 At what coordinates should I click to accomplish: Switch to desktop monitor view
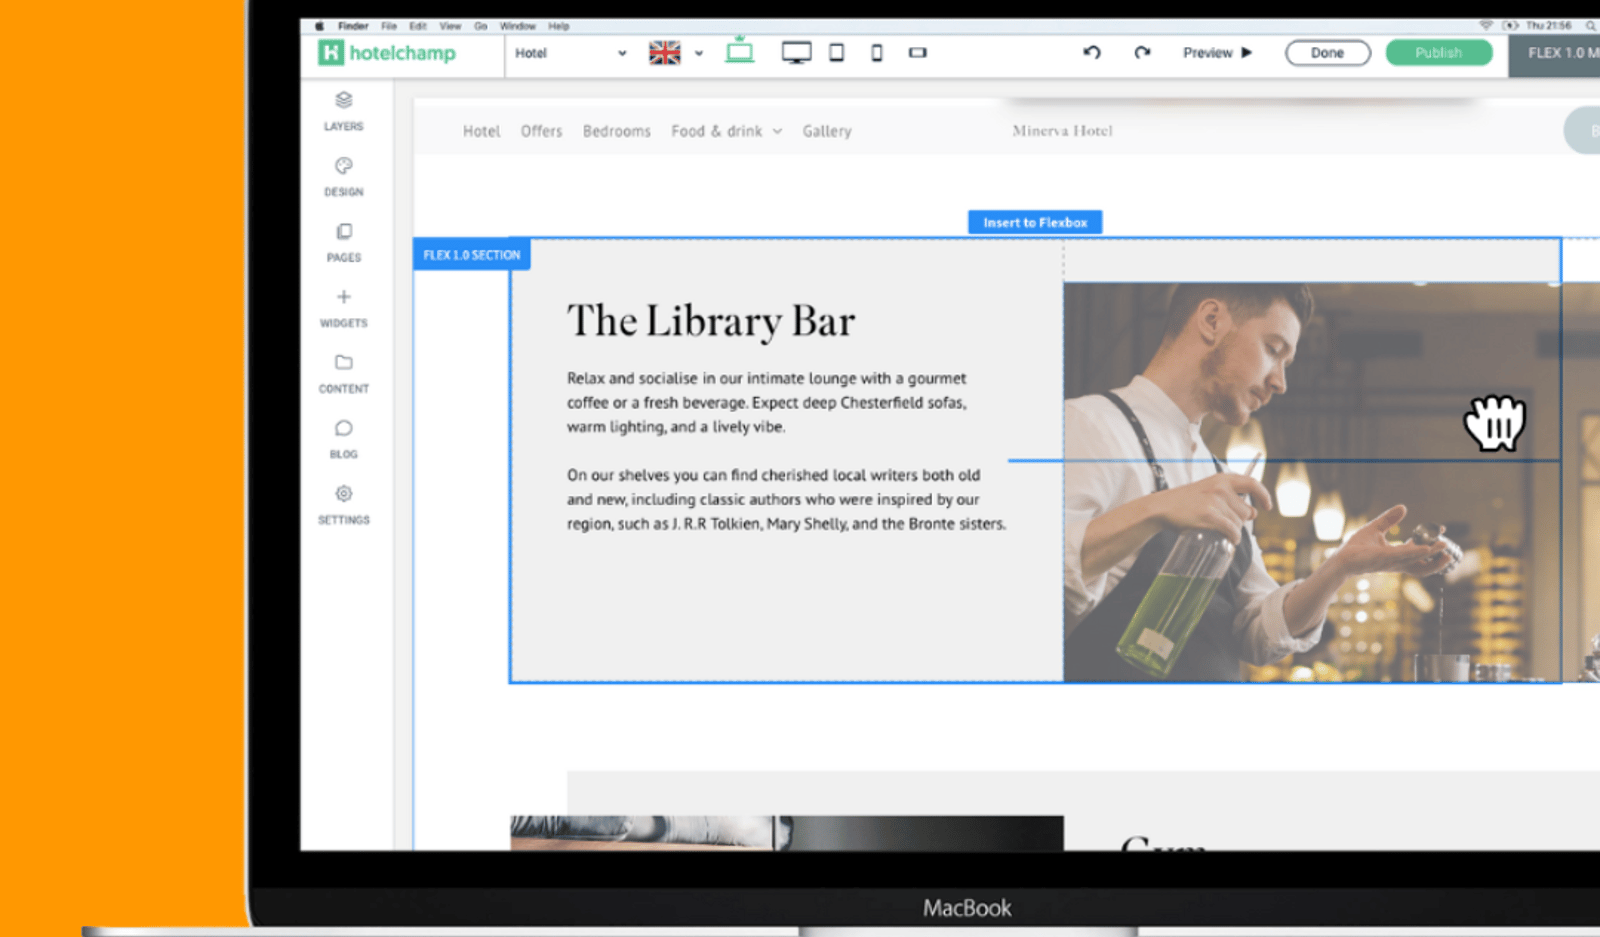click(796, 53)
